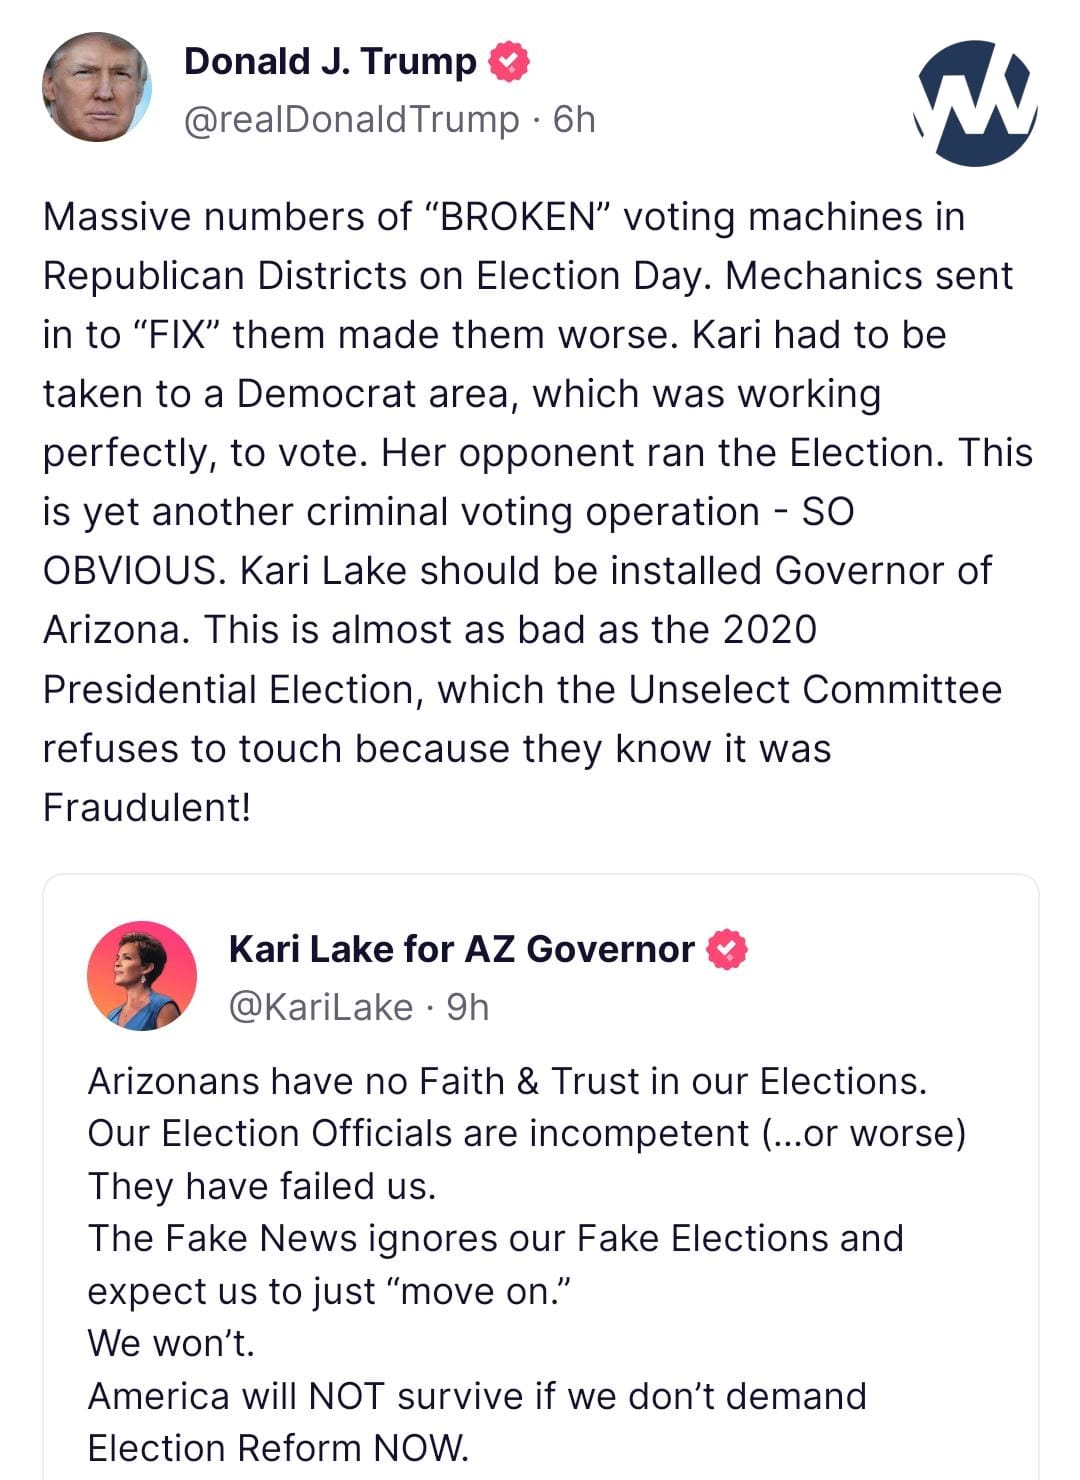1080x1480 pixels.
Task: Click the word "BROKEN" in Trump's post
Action: tap(518, 217)
